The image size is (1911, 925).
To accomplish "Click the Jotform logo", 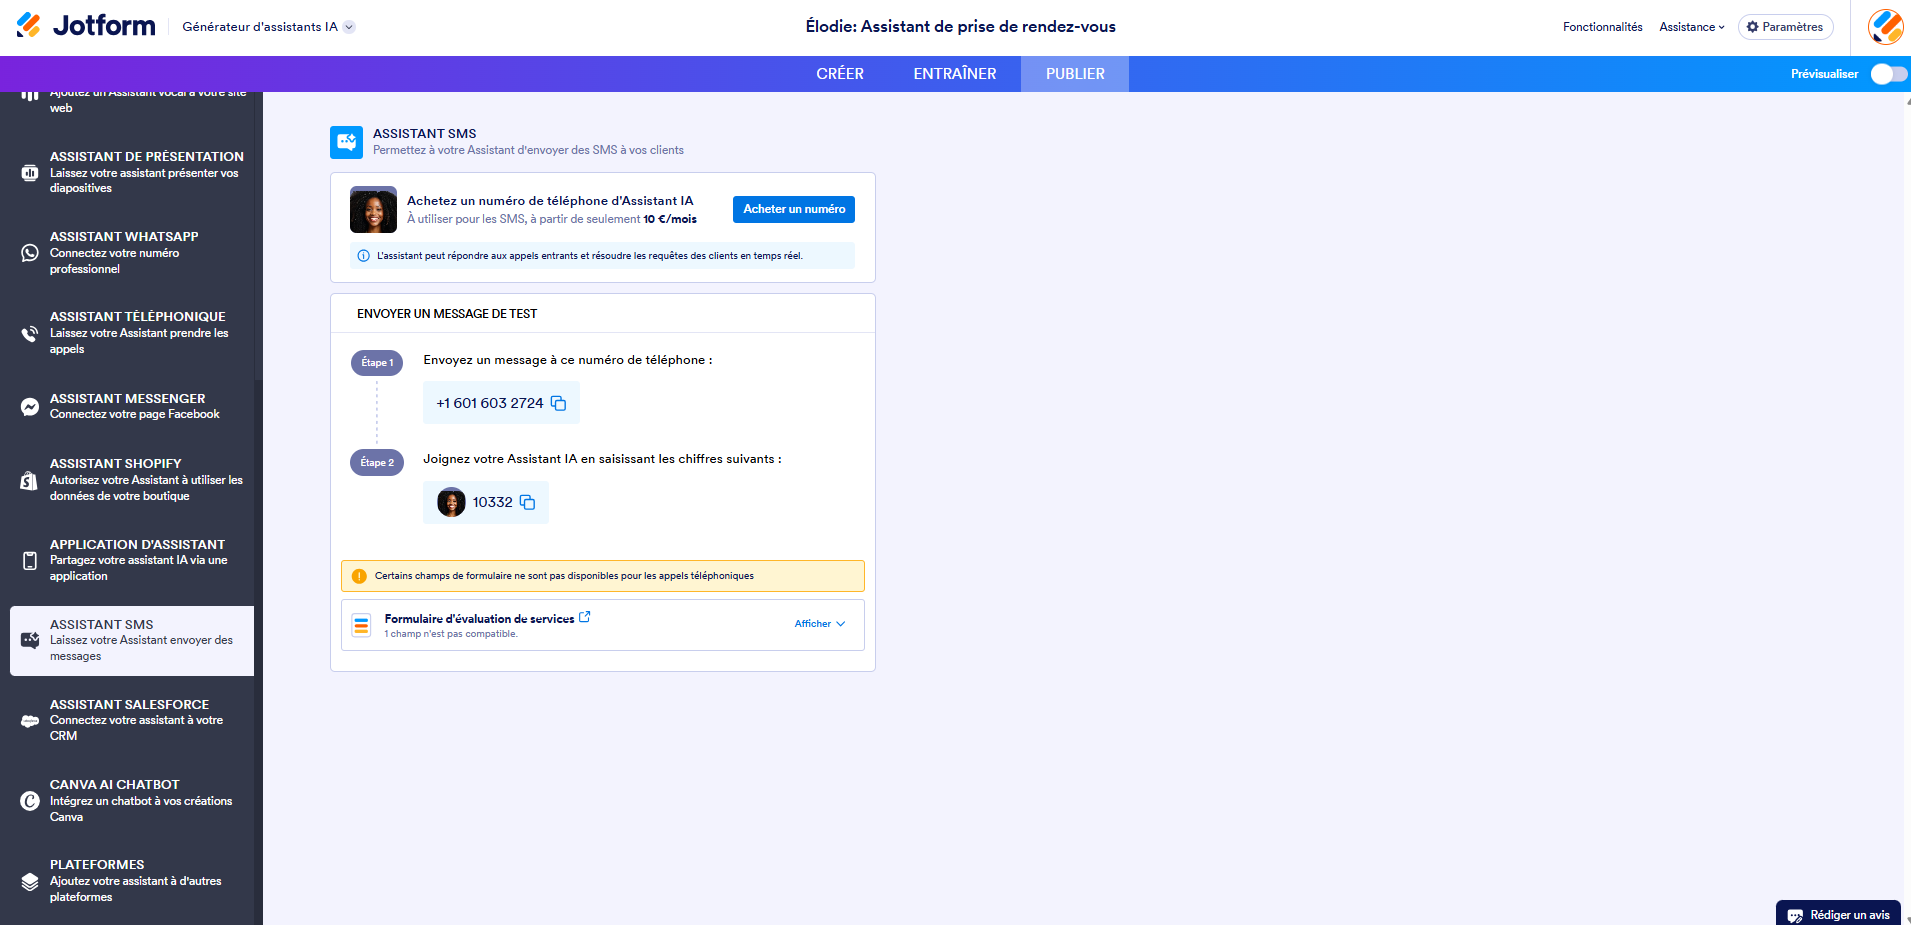I will [86, 26].
